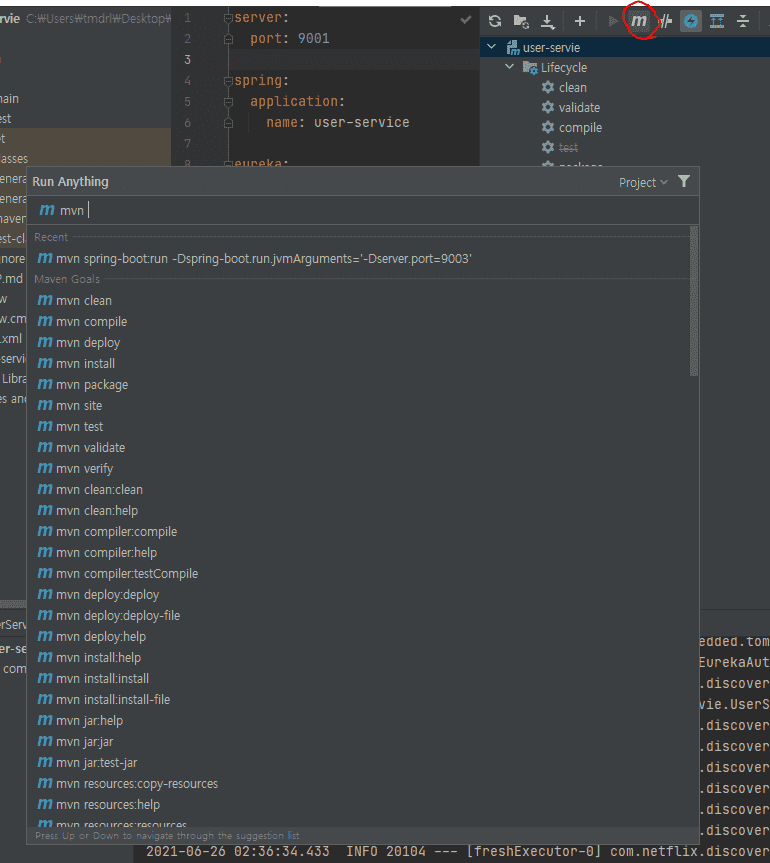
Task: Click the Toggle Offline Mode icon
Action: click(x=665, y=21)
